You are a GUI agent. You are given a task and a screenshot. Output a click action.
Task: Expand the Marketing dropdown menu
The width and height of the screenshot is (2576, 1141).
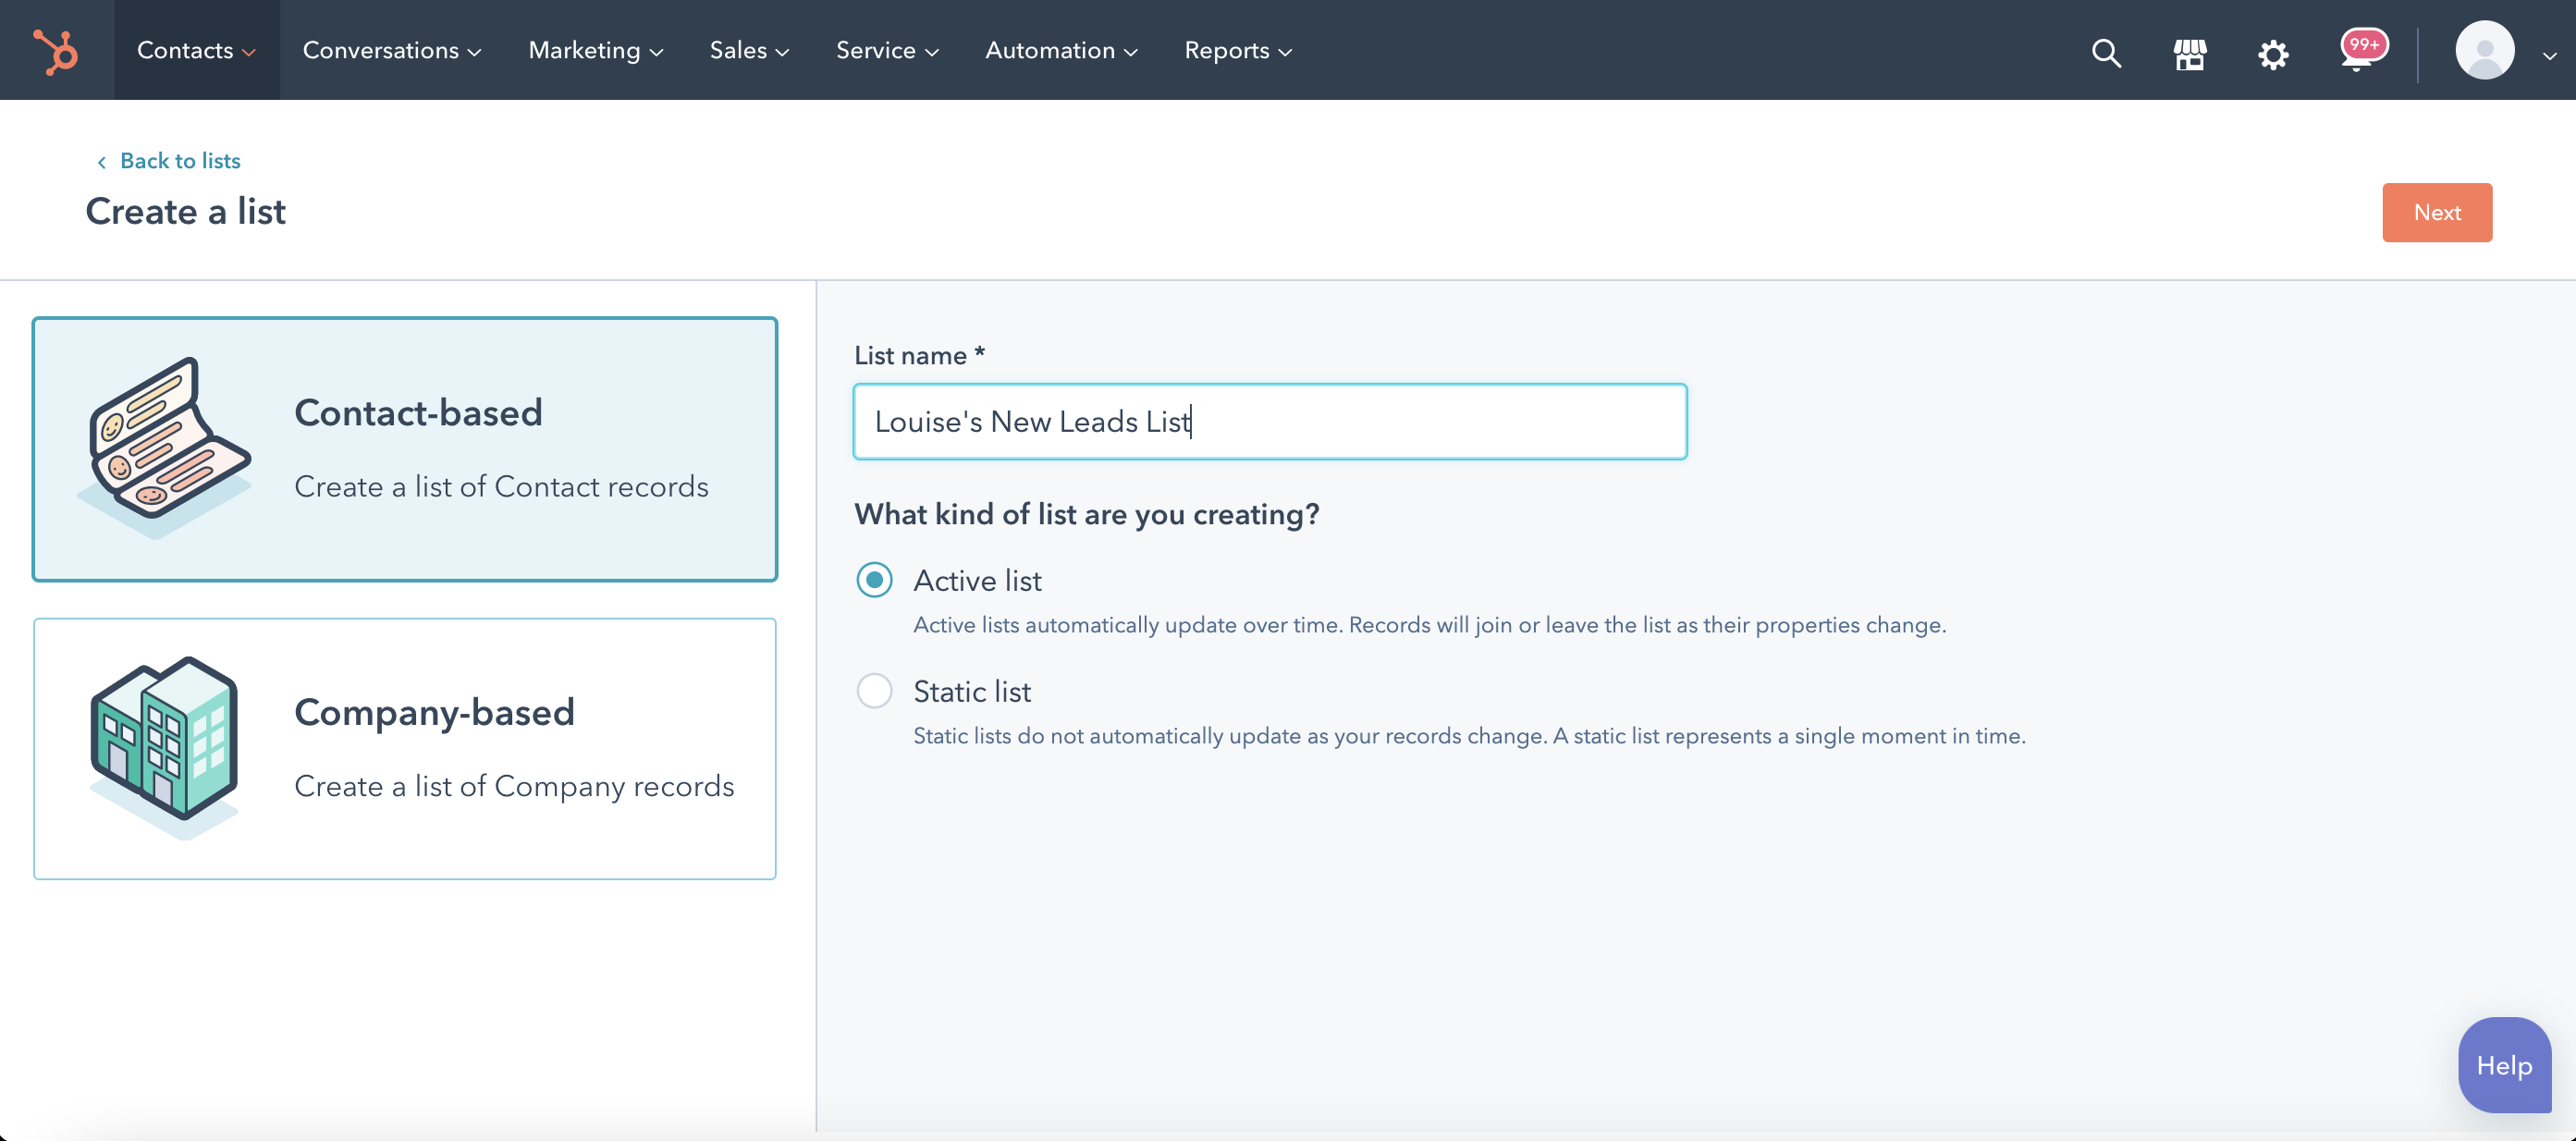pyautogui.click(x=596, y=50)
